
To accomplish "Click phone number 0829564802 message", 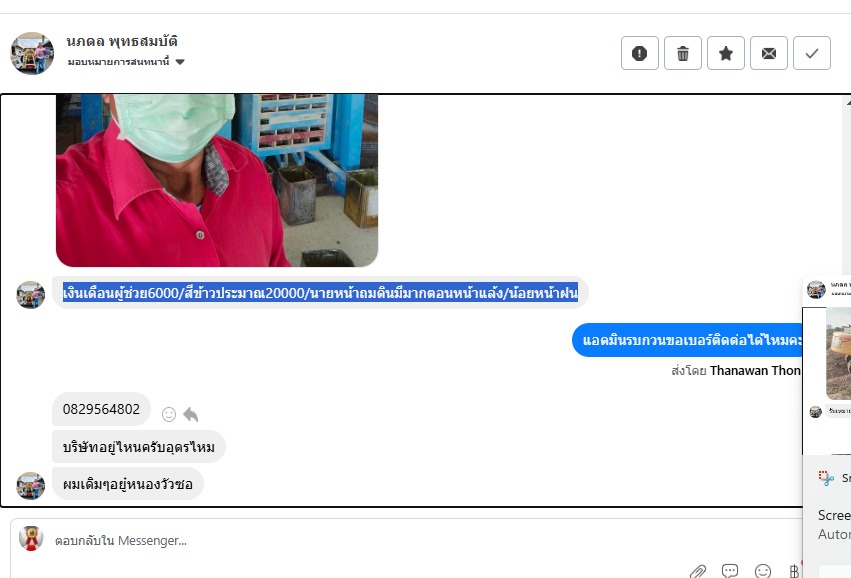I will click(101, 409).
